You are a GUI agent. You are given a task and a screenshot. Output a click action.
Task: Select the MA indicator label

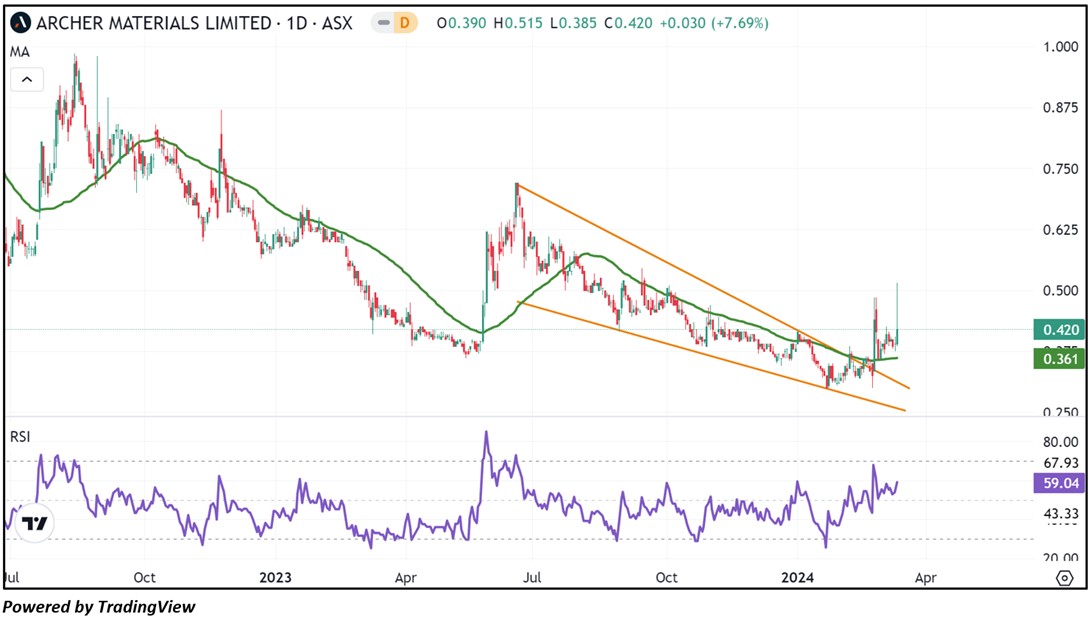tap(19, 52)
